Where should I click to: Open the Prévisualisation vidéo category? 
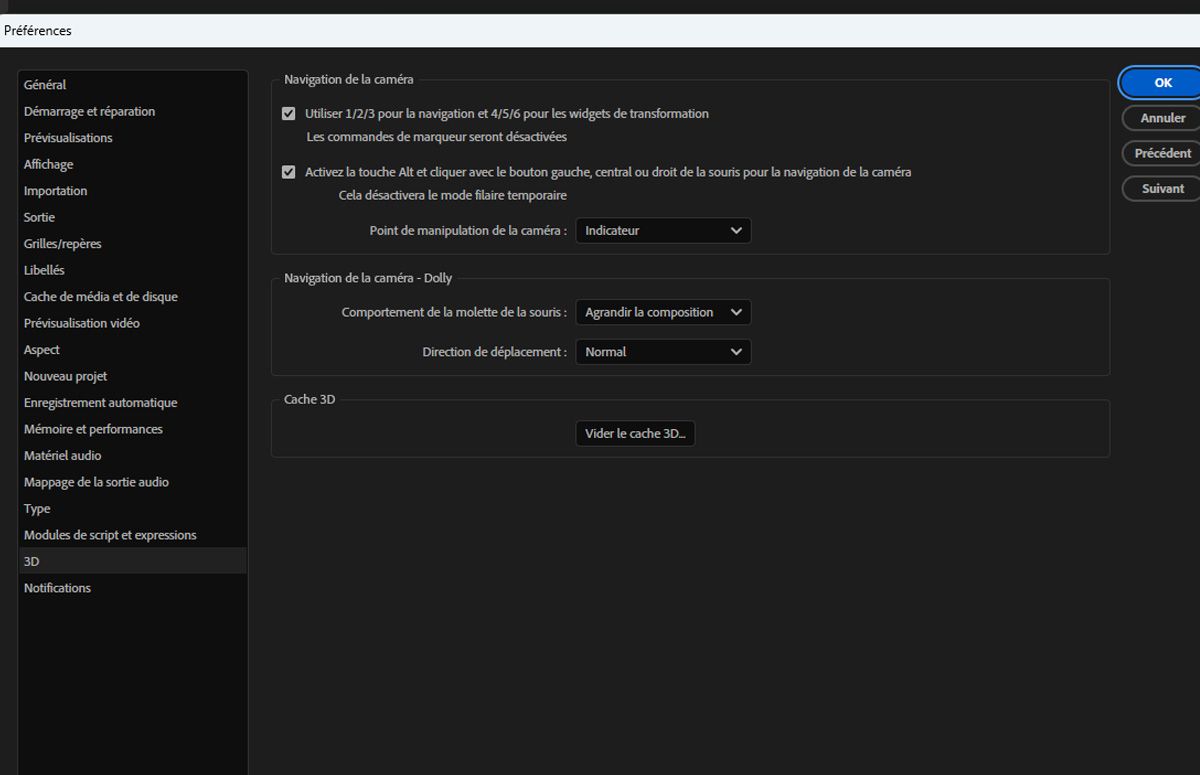tap(133, 324)
